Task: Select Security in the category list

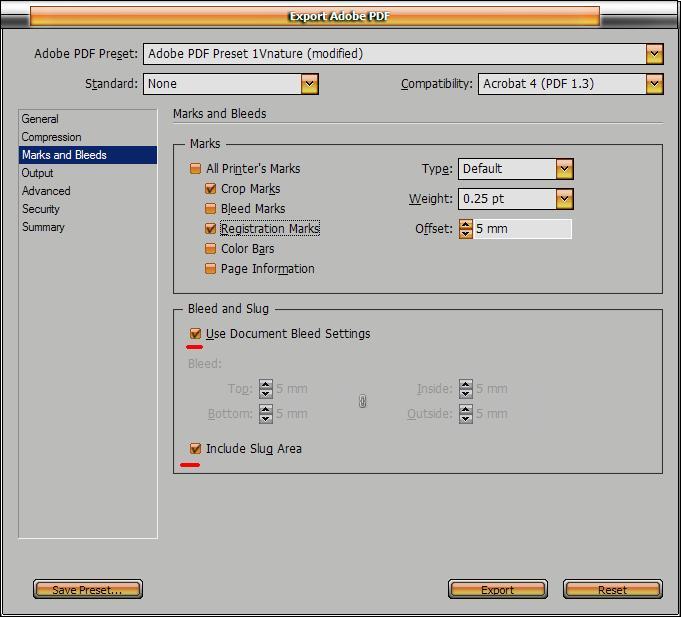Action: pyautogui.click(x=88, y=209)
